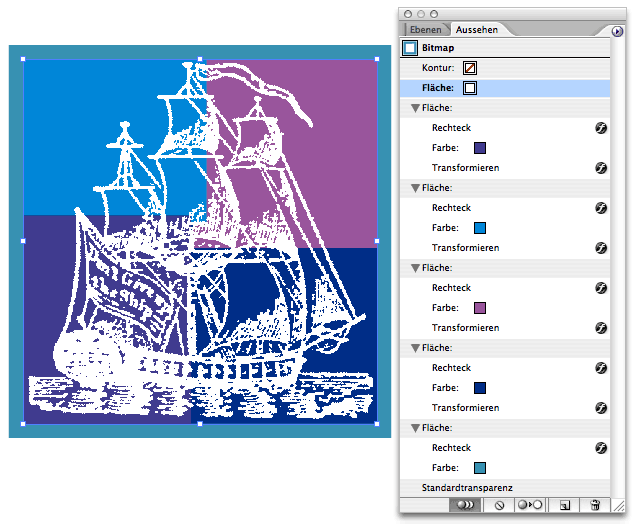Switch to the Ebenen tab
Image resolution: width=636 pixels, height=524 pixels.
425,30
